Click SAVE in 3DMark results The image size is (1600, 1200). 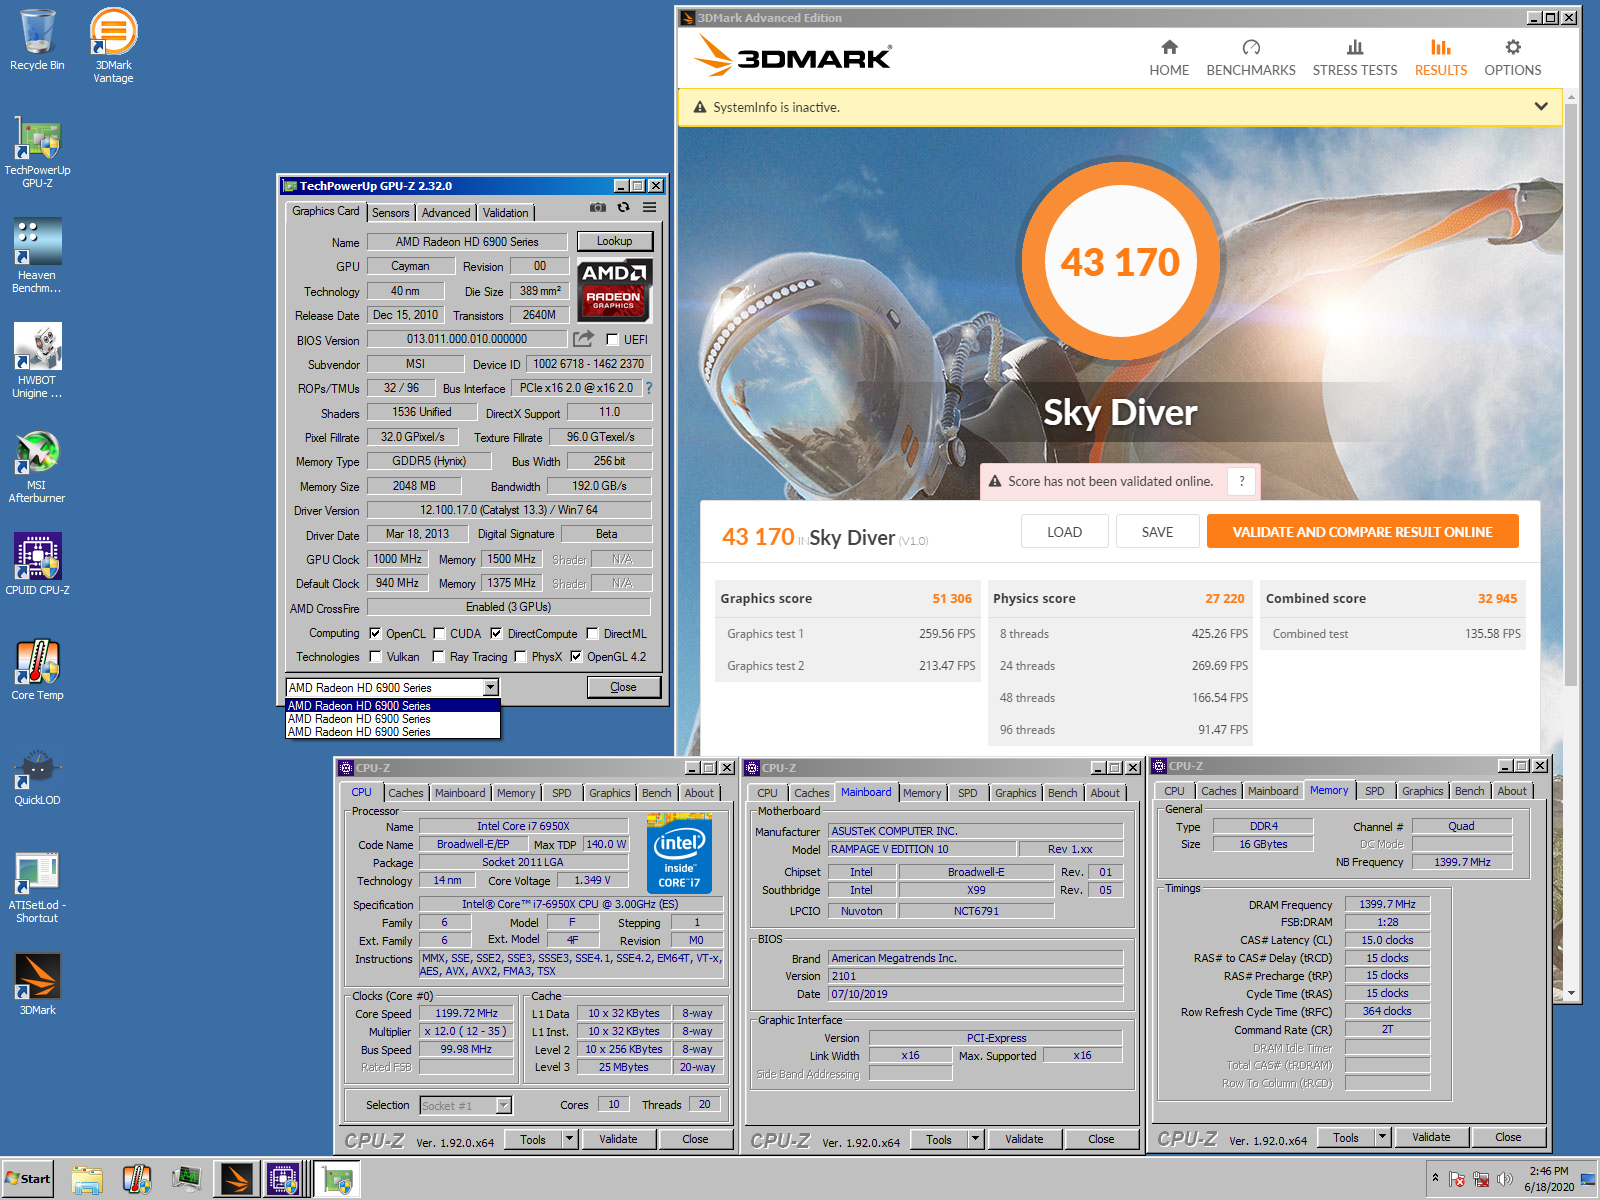[1157, 532]
